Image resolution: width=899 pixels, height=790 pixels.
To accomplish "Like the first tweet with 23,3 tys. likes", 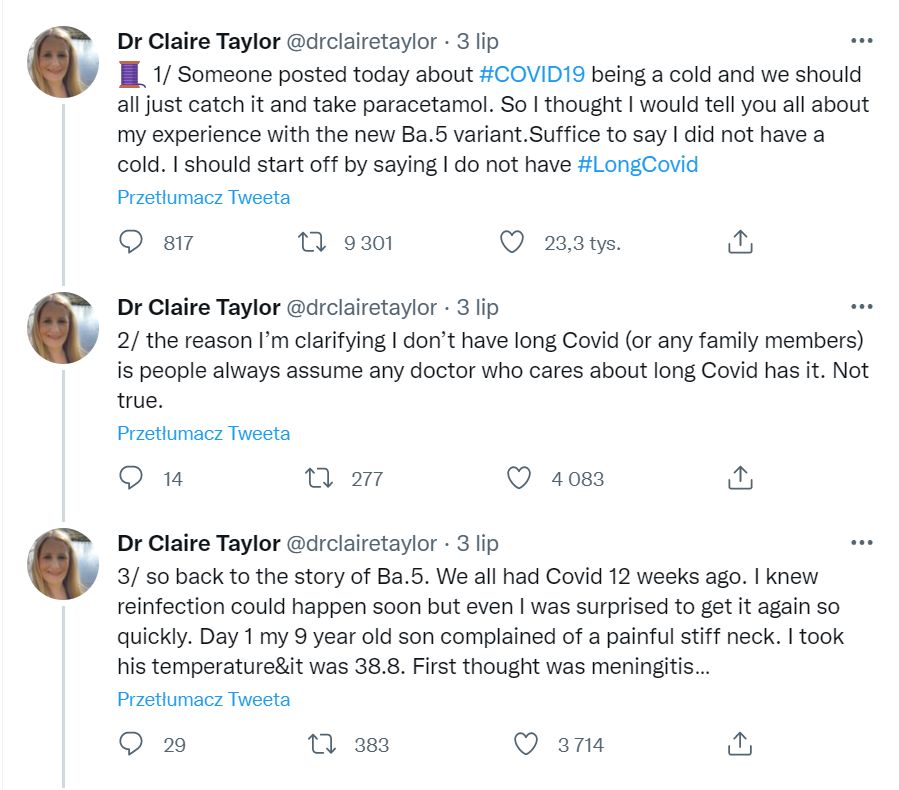I will click(512, 242).
